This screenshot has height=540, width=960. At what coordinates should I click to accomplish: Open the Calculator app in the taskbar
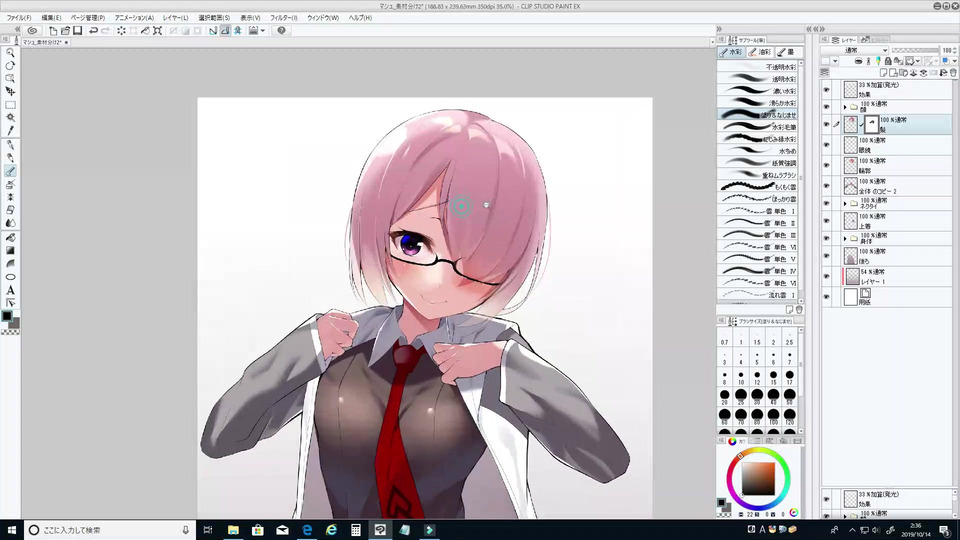tap(356, 530)
